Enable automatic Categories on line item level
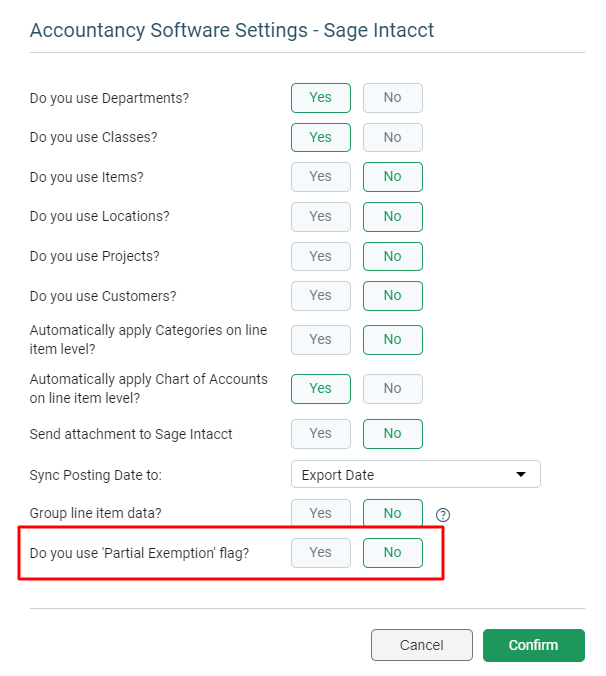This screenshot has height=676, width=606. (x=321, y=340)
